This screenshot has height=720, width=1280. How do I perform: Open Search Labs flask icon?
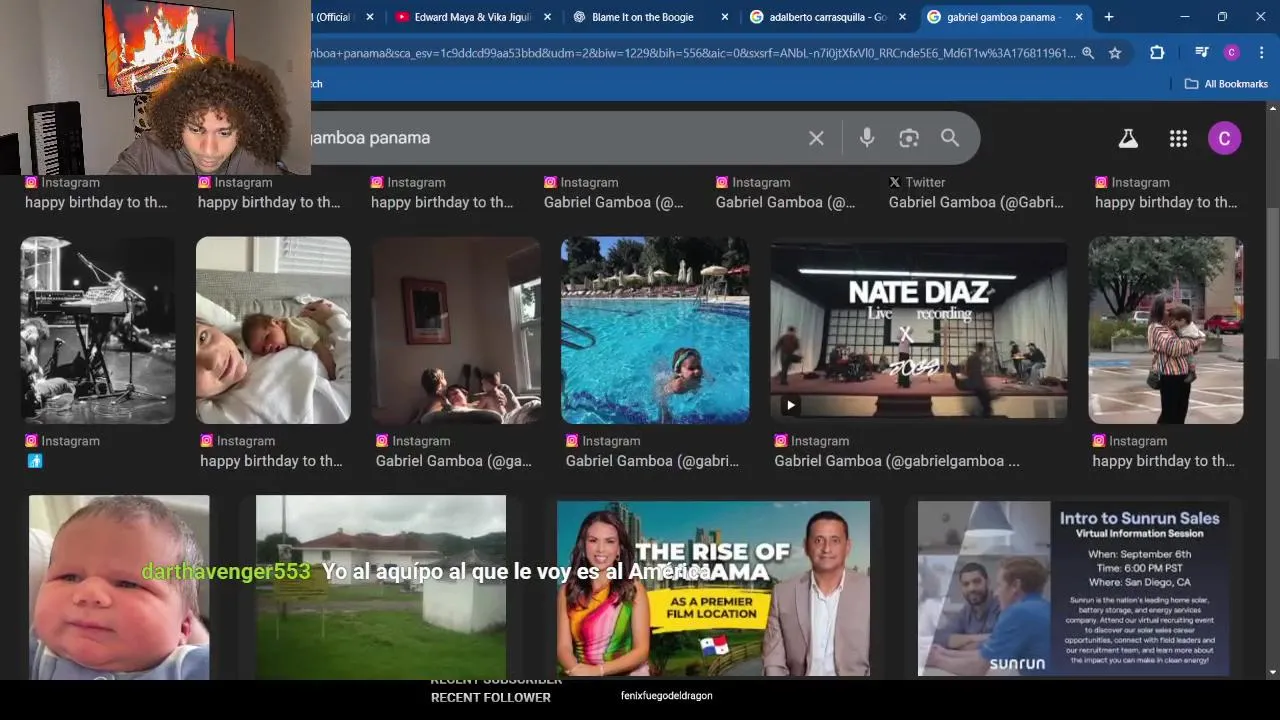(1128, 139)
